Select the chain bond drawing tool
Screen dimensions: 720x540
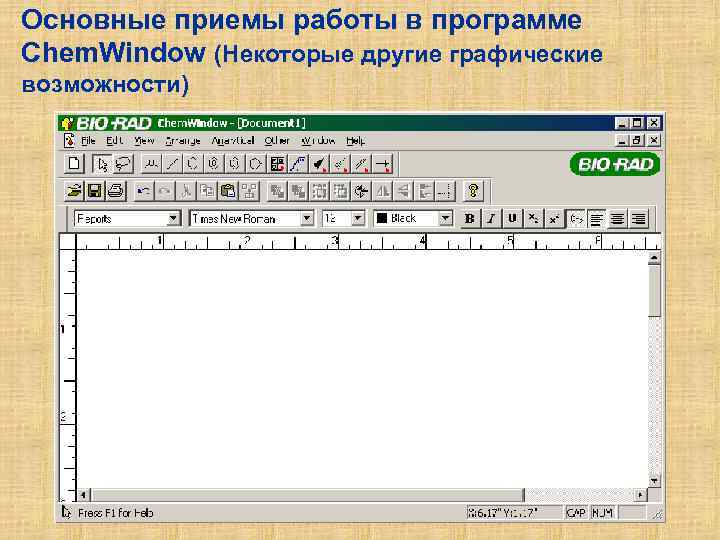click(x=151, y=164)
